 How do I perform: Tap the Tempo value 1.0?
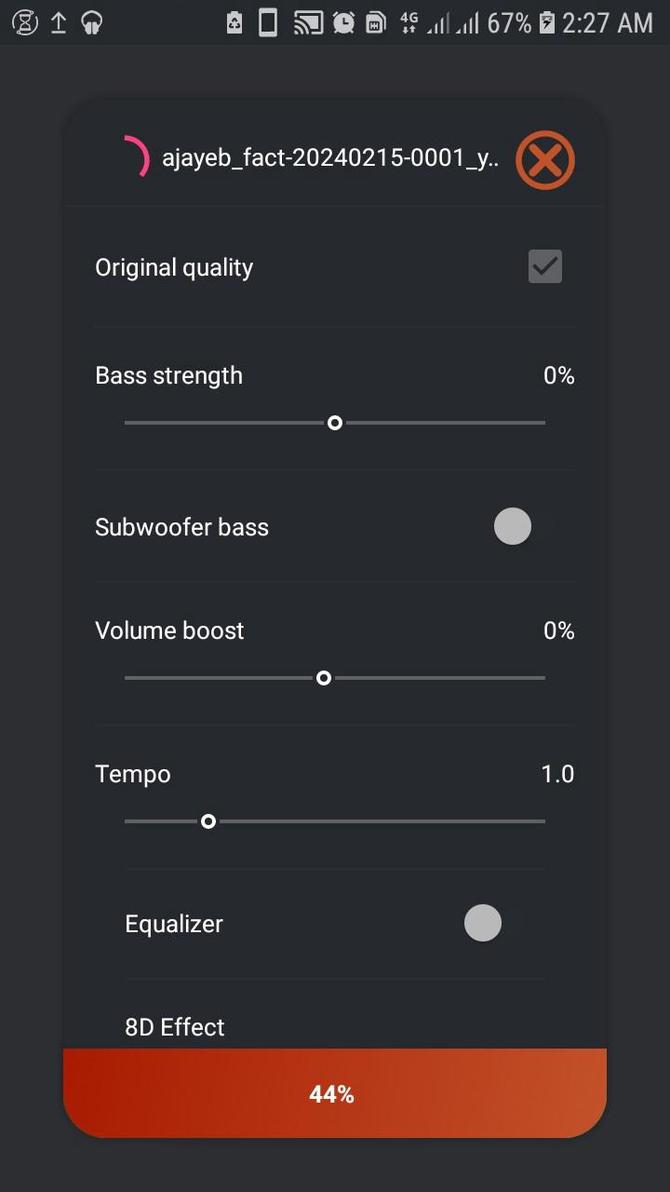(x=557, y=774)
